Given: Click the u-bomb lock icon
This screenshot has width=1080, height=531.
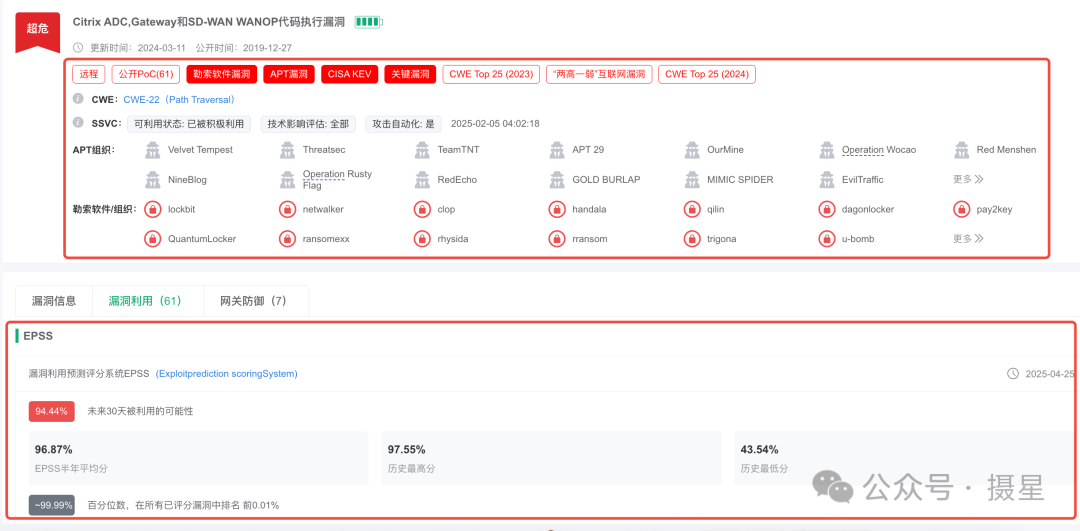Looking at the screenshot, I should 827,239.
